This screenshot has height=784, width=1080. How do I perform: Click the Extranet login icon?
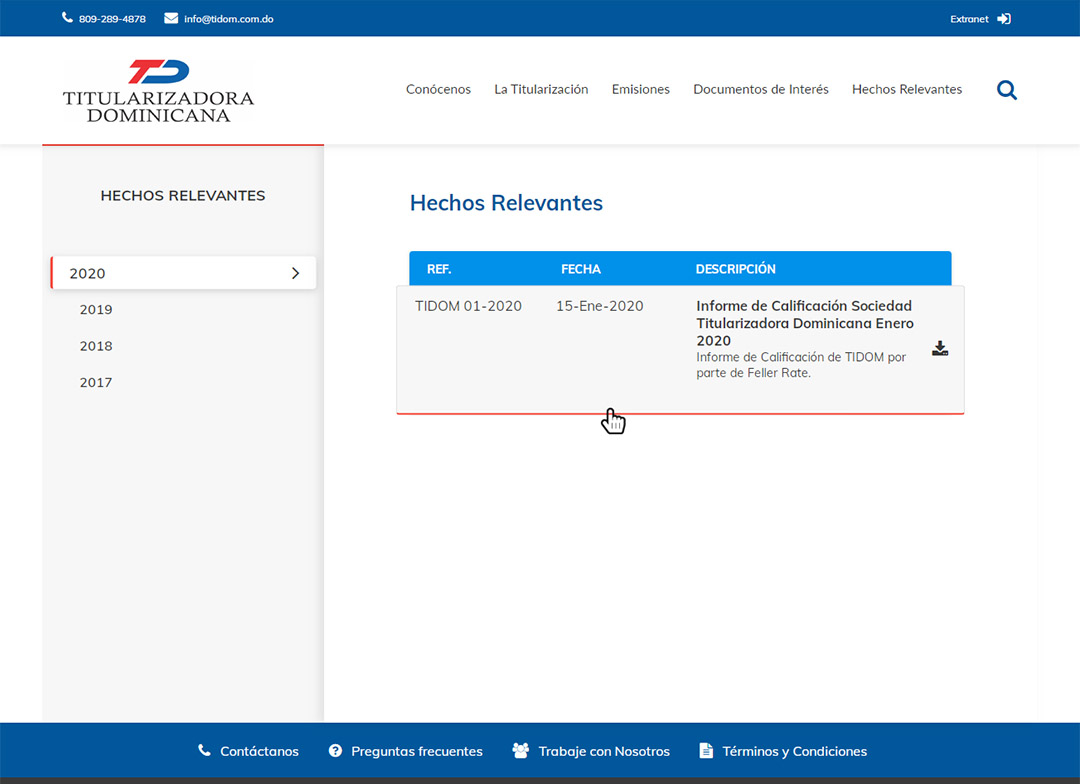click(1004, 19)
